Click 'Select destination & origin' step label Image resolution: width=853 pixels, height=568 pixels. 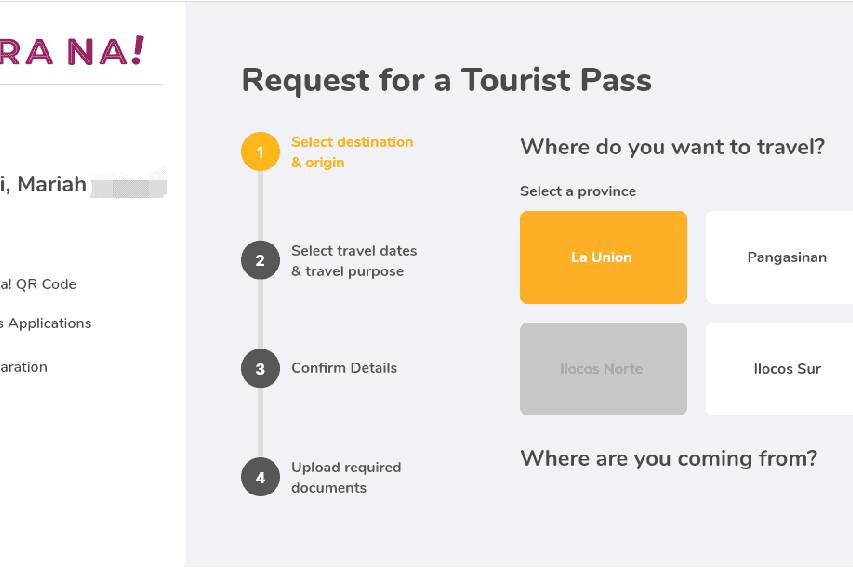tap(351, 152)
